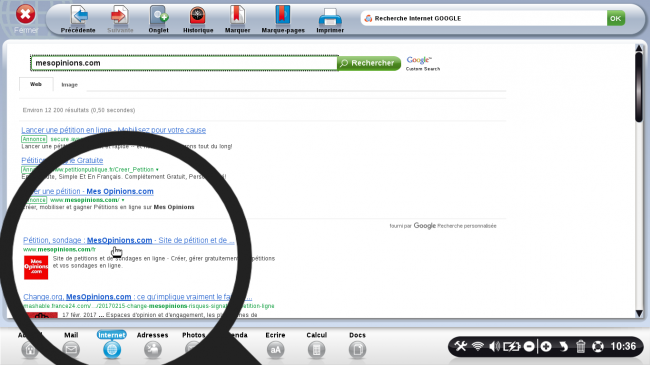Click 'Environ 12 200 résultats' text

pyautogui.click(x=79, y=110)
